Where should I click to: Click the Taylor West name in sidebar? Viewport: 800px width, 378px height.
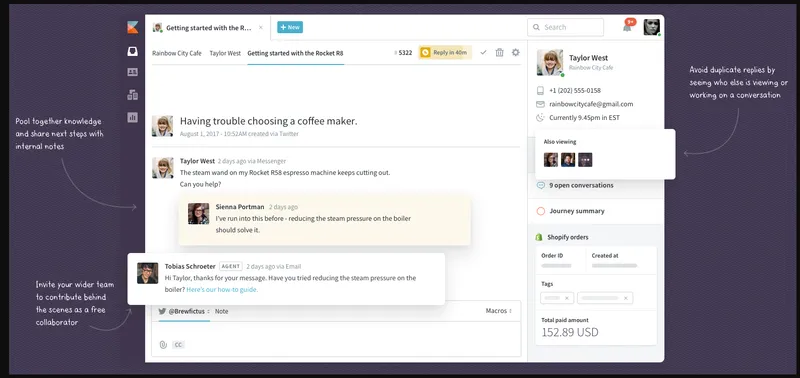tap(588, 58)
